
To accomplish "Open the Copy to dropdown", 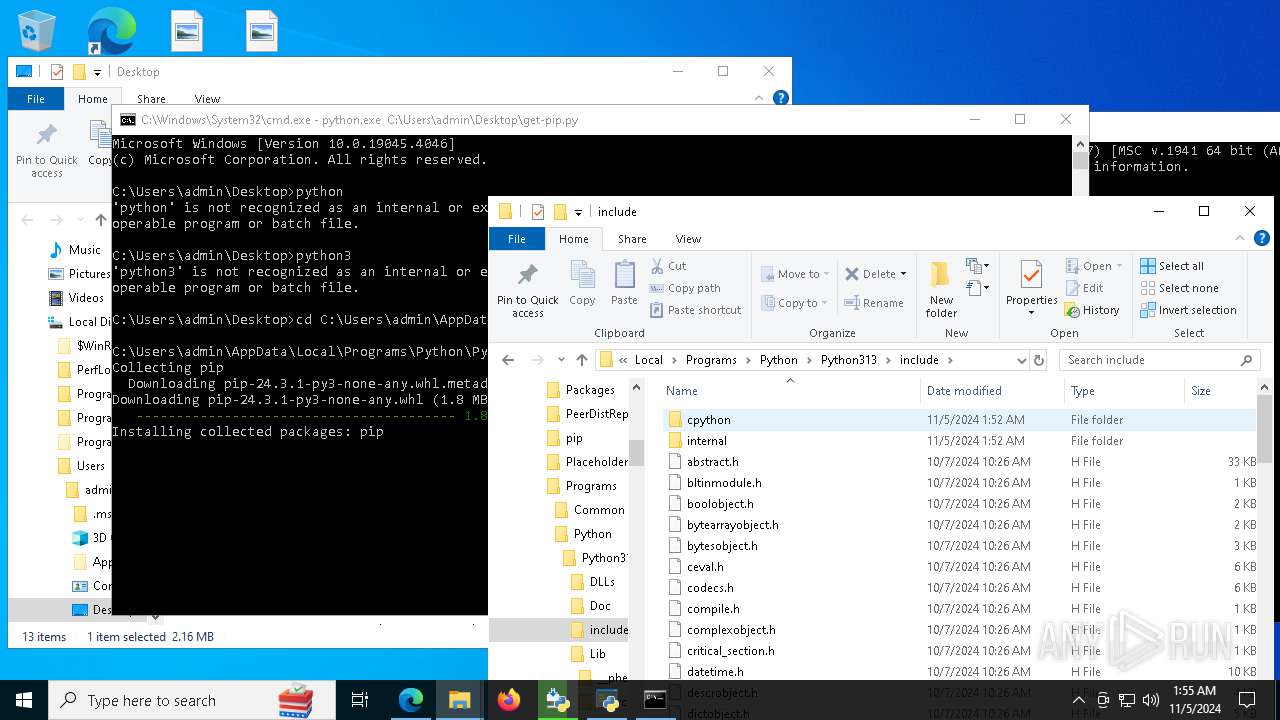I will (795, 303).
